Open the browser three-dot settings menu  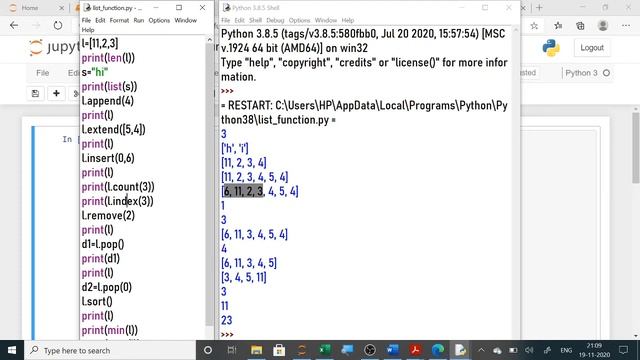coord(626,26)
